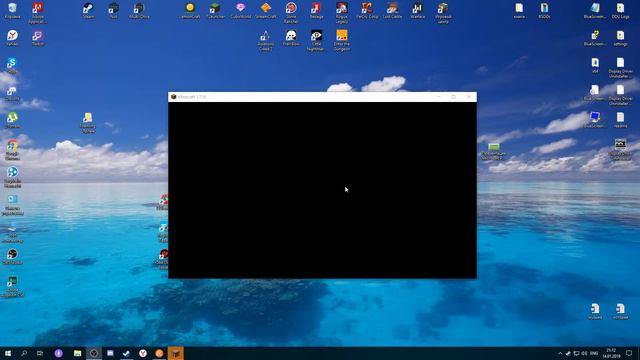This screenshot has height=360, width=640.
Task: Open the uTorrent desktop shortcut
Action: tap(12, 120)
